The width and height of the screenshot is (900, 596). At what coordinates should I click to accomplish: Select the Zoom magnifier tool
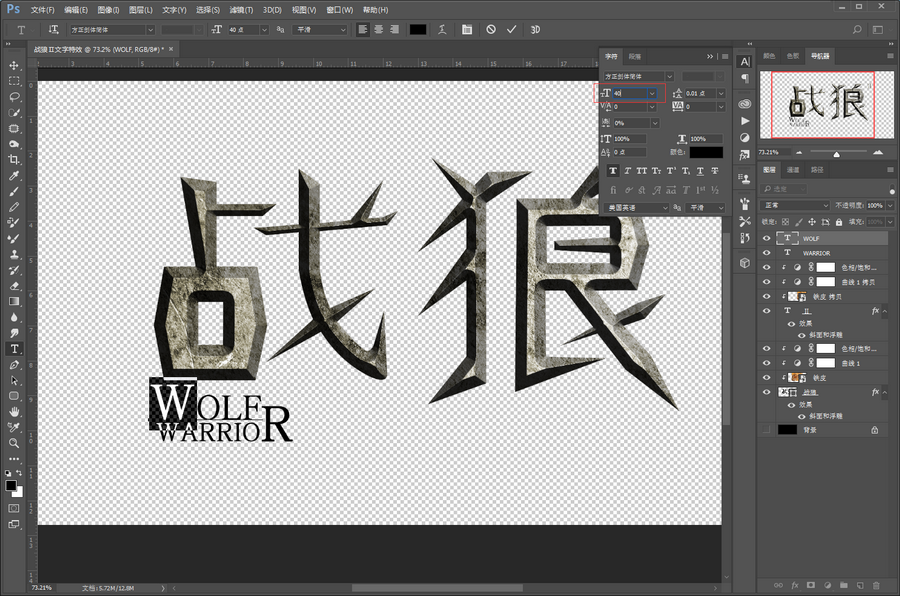[x=14, y=442]
